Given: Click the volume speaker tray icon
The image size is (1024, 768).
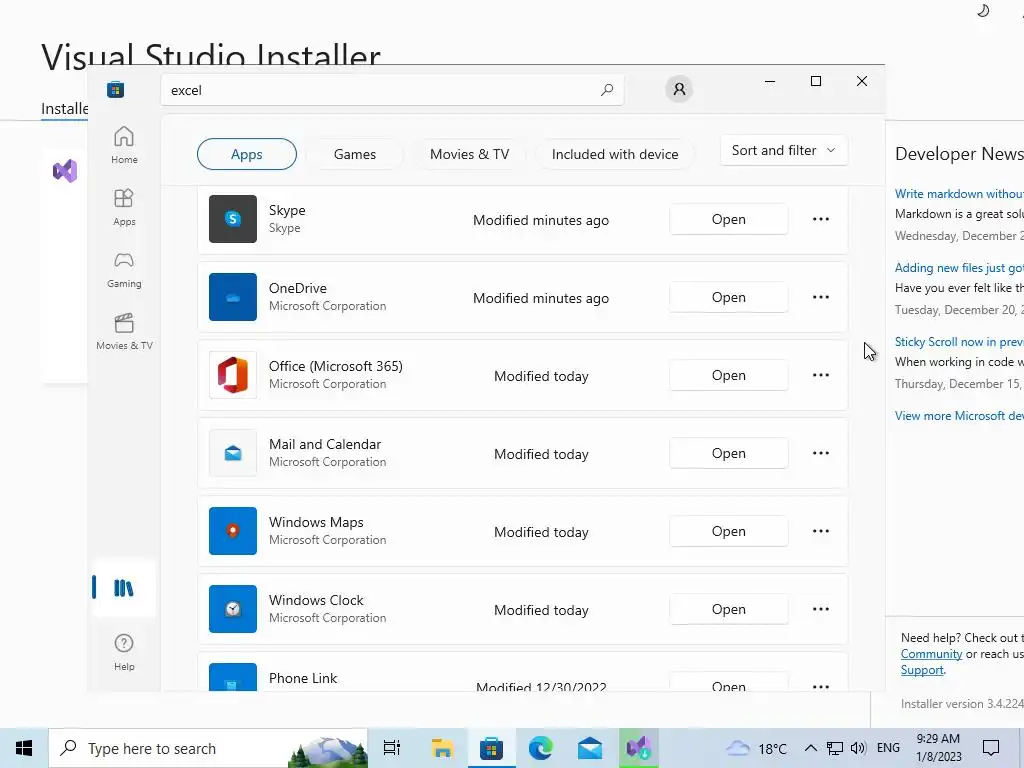Looking at the screenshot, I should [x=858, y=748].
